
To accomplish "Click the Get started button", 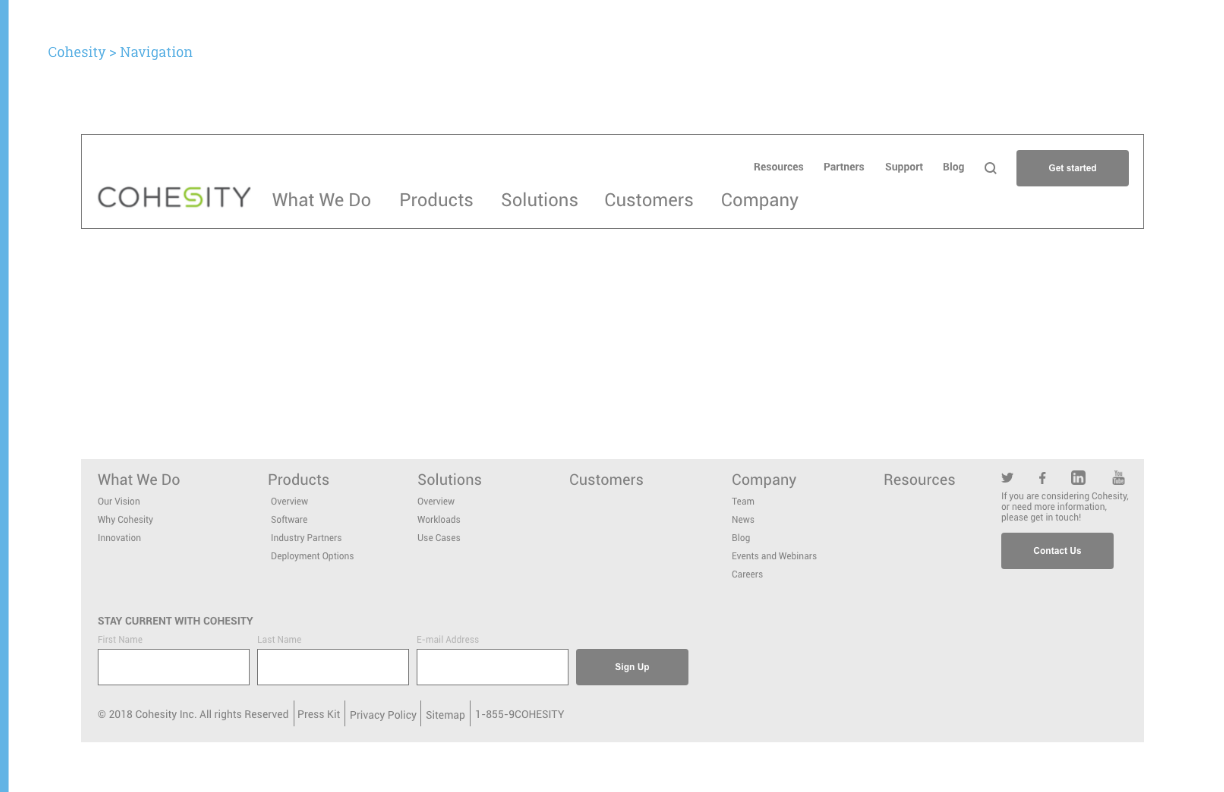I will (1072, 168).
